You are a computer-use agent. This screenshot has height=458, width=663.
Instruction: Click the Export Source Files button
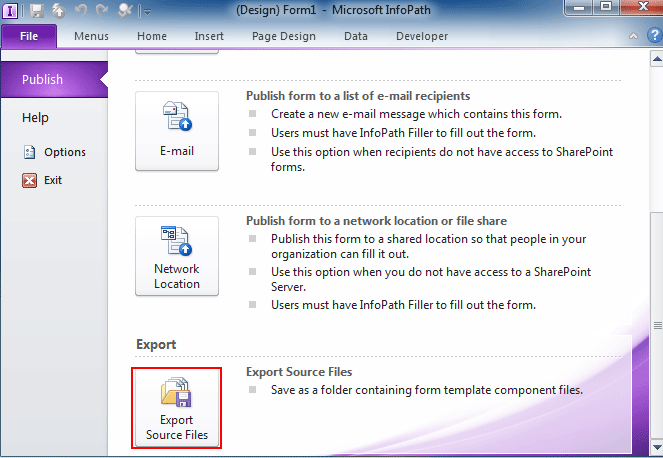point(177,408)
